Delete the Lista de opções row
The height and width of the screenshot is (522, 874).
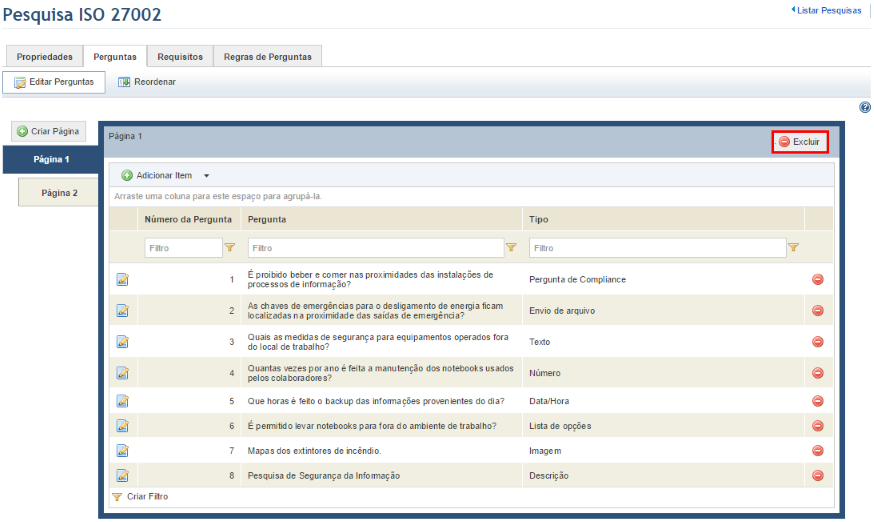(x=818, y=426)
